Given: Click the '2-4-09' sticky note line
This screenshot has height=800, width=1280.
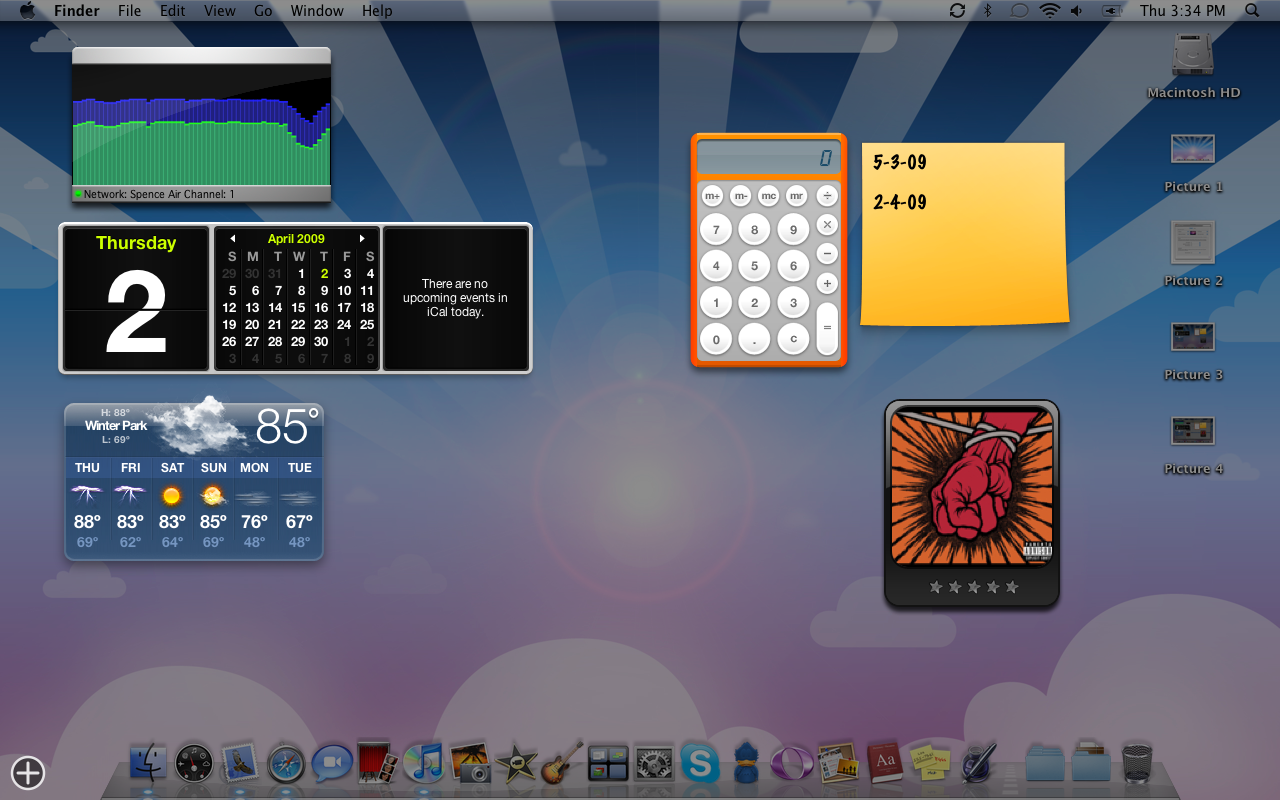Looking at the screenshot, I should 899,202.
